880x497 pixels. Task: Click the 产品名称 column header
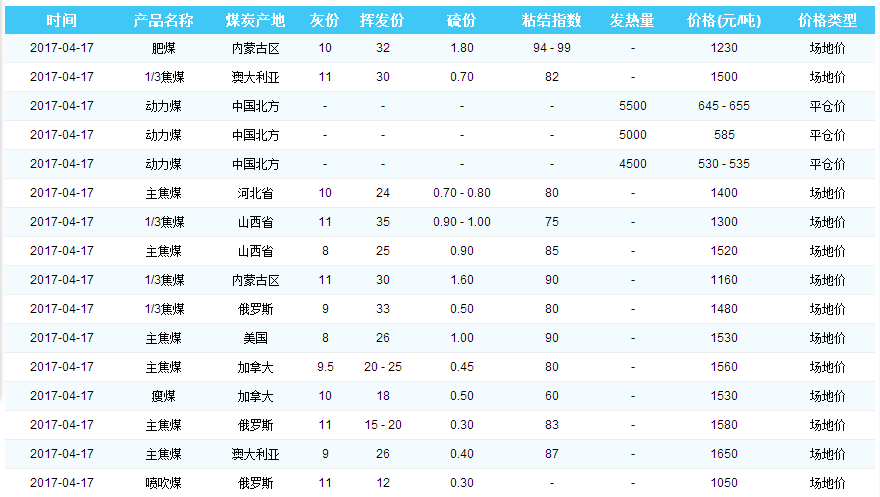point(163,21)
